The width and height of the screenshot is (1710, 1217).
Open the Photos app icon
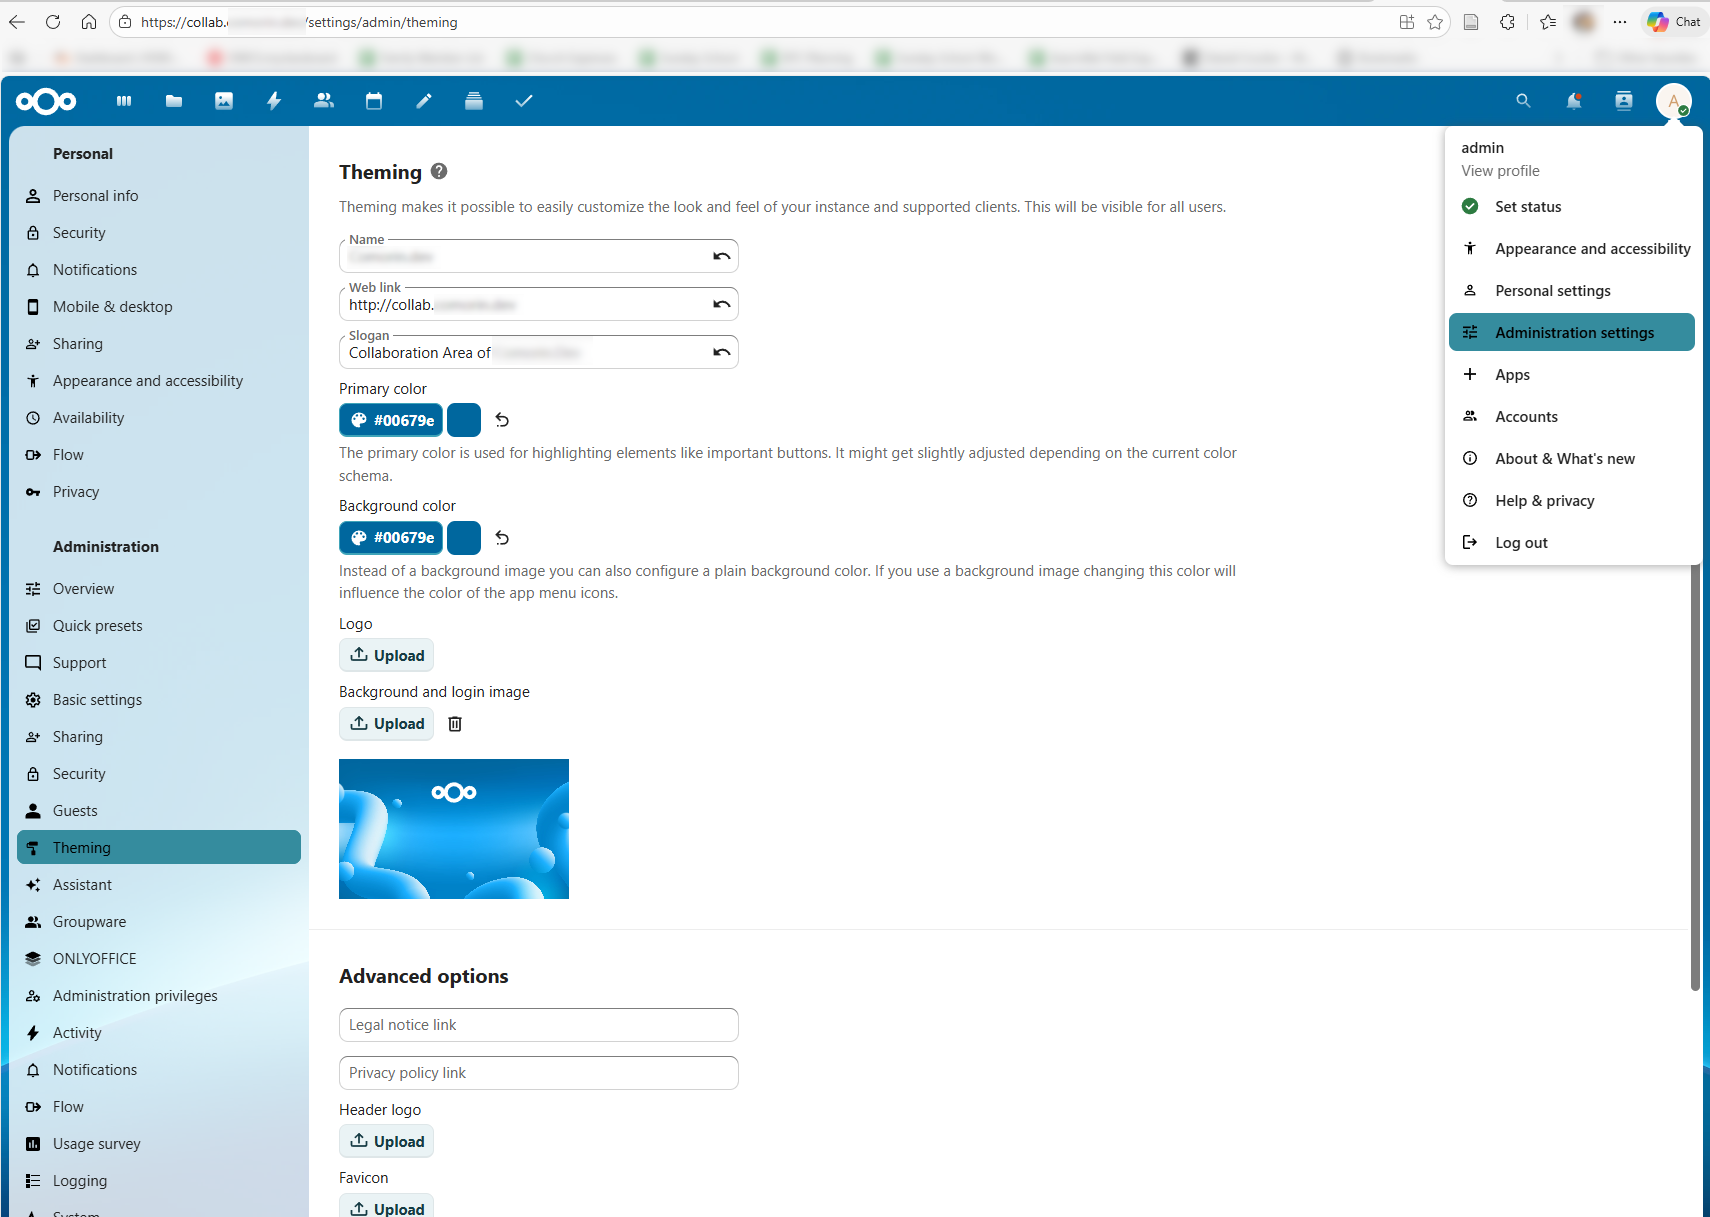click(x=224, y=101)
